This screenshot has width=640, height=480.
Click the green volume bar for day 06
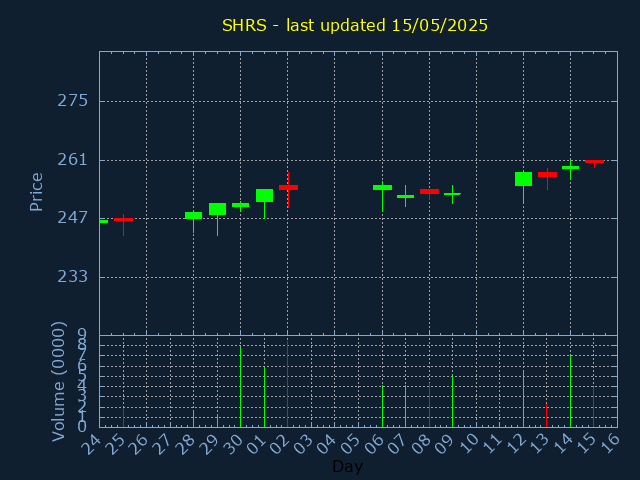382,406
